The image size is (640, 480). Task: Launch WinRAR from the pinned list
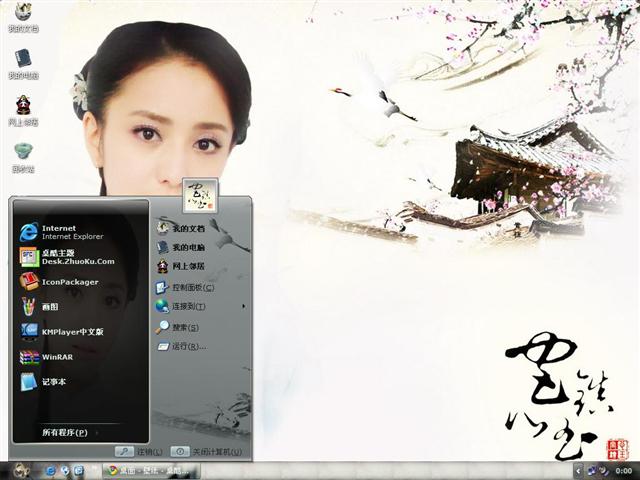(46, 357)
